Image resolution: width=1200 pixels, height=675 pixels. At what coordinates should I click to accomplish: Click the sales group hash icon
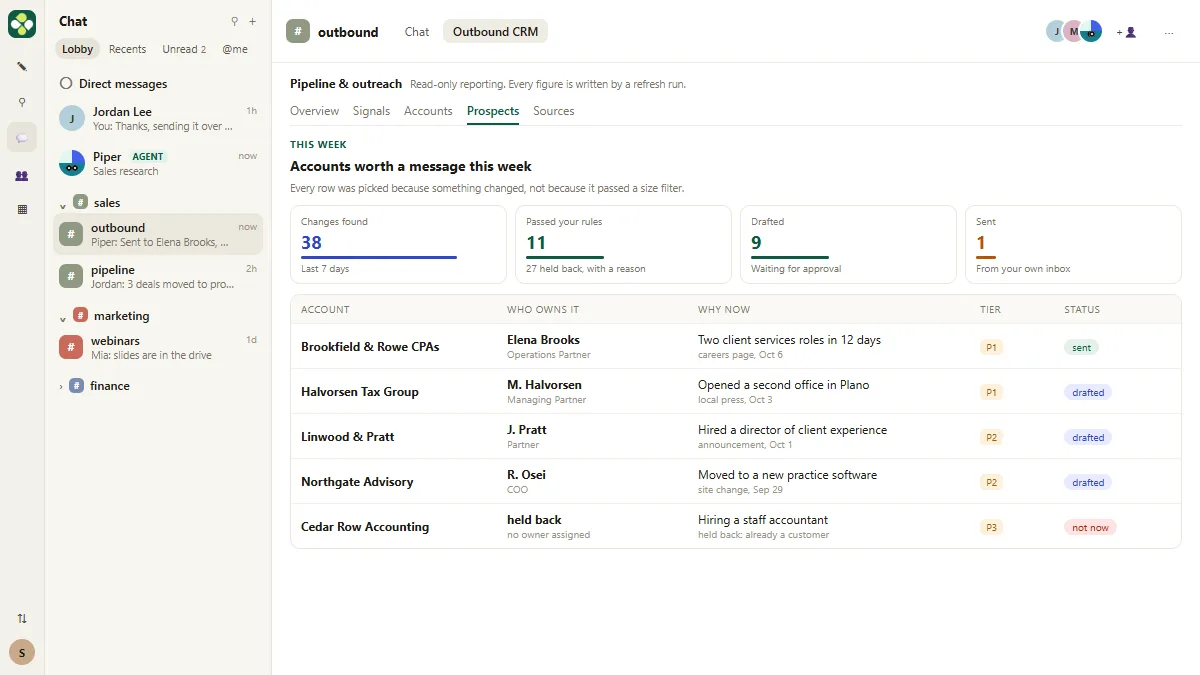pos(81,202)
